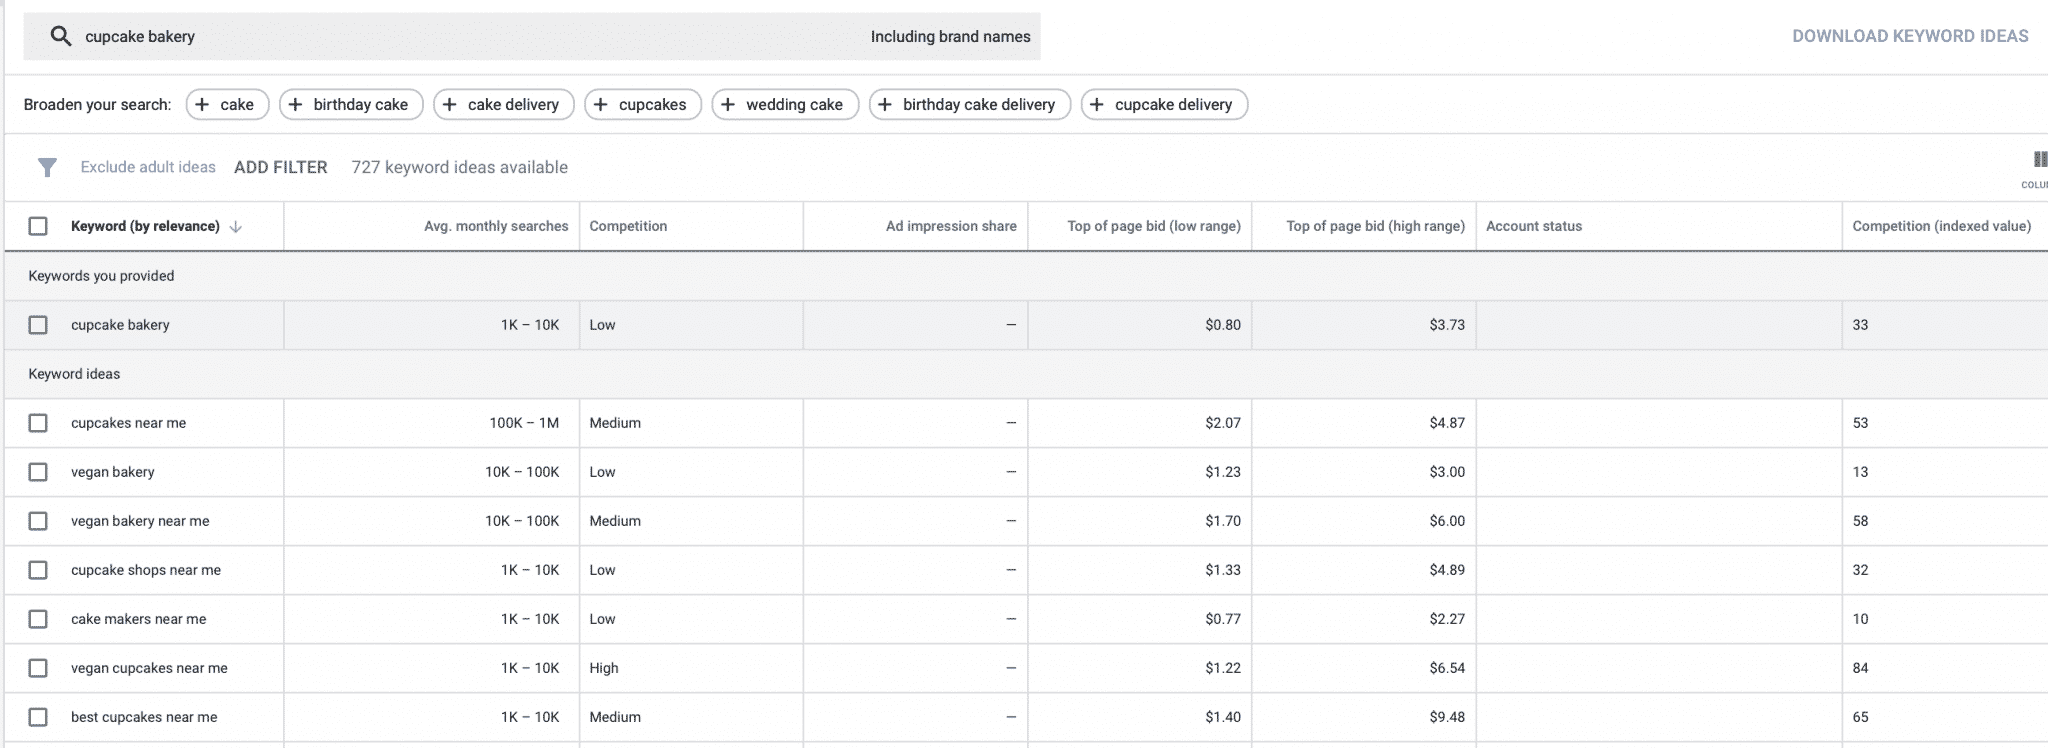Sort by 'Keyword (by relevance)' header
The width and height of the screenshot is (2048, 748).
pyautogui.click(x=145, y=226)
